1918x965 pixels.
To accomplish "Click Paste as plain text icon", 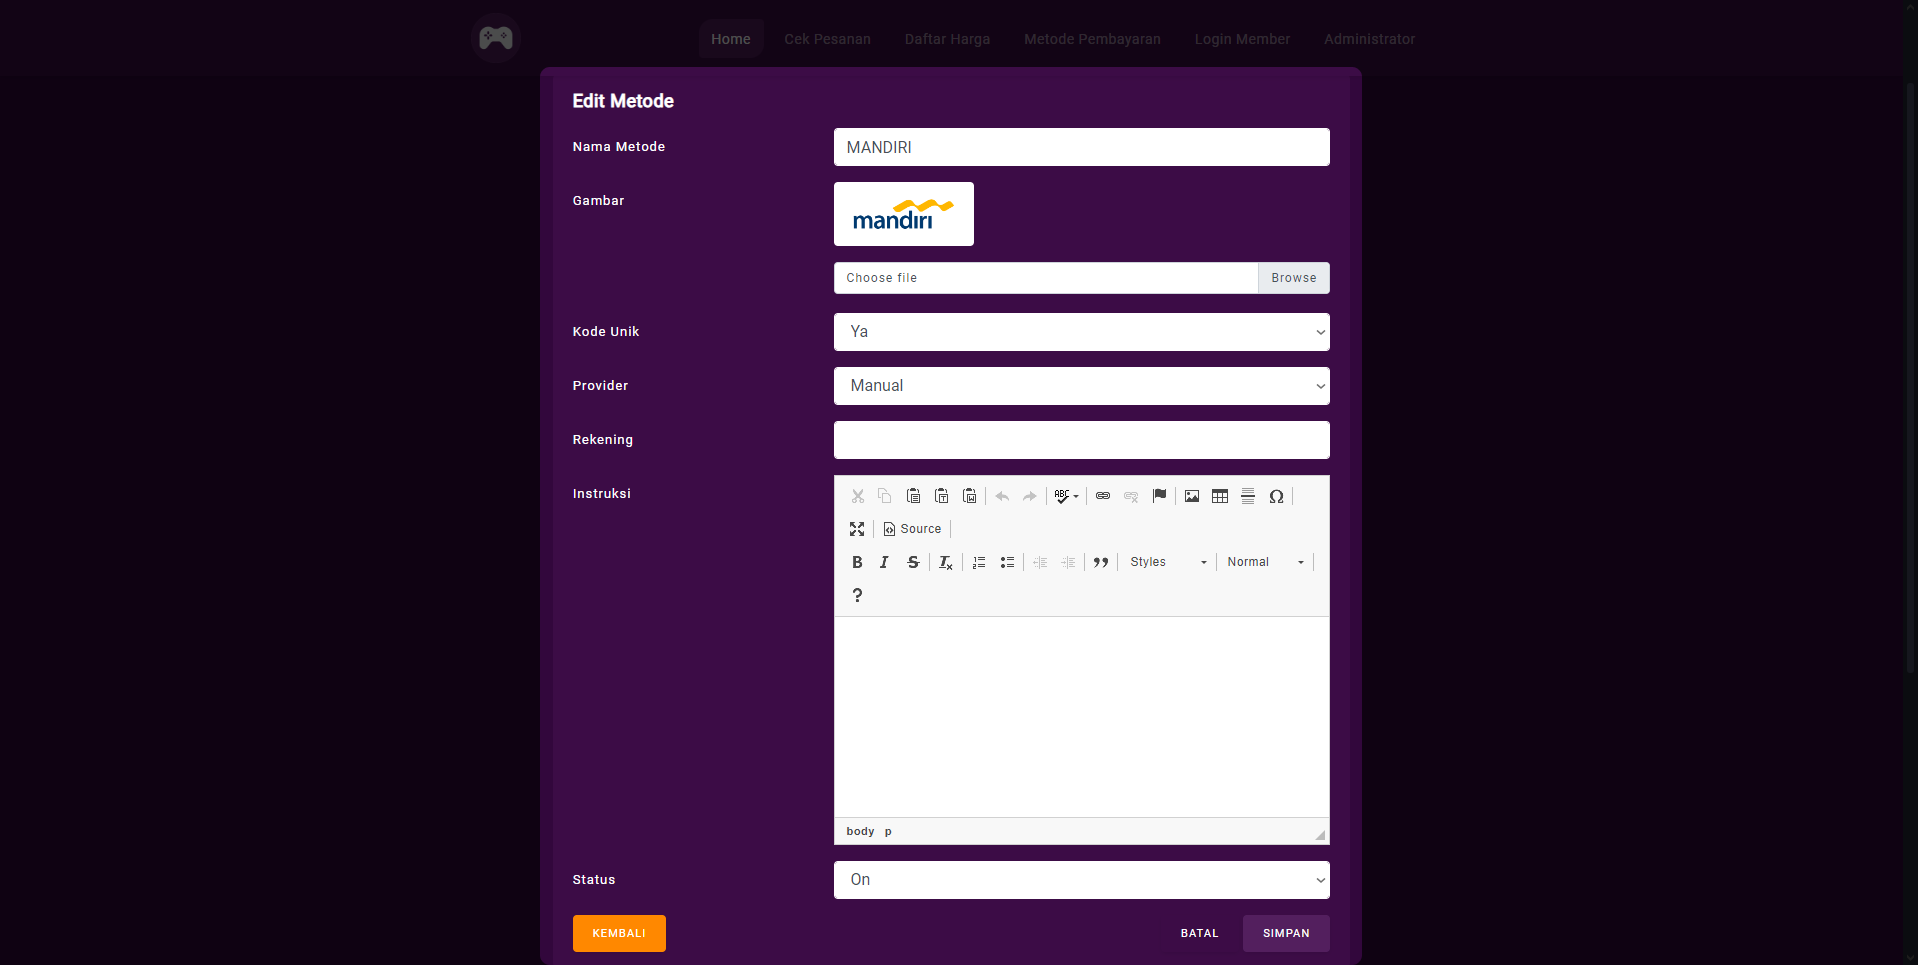I will (x=941, y=496).
